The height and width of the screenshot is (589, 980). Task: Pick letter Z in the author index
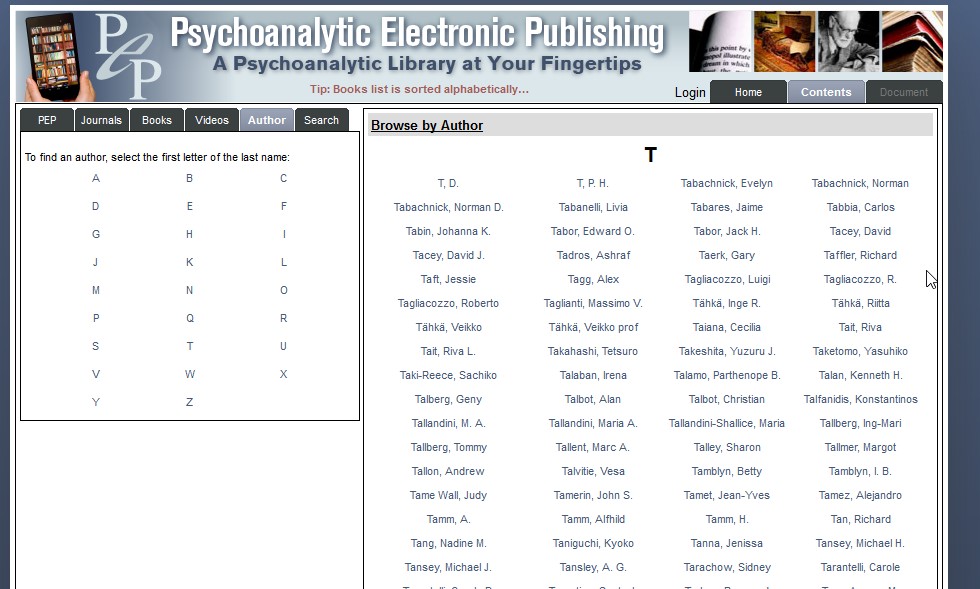click(x=189, y=402)
